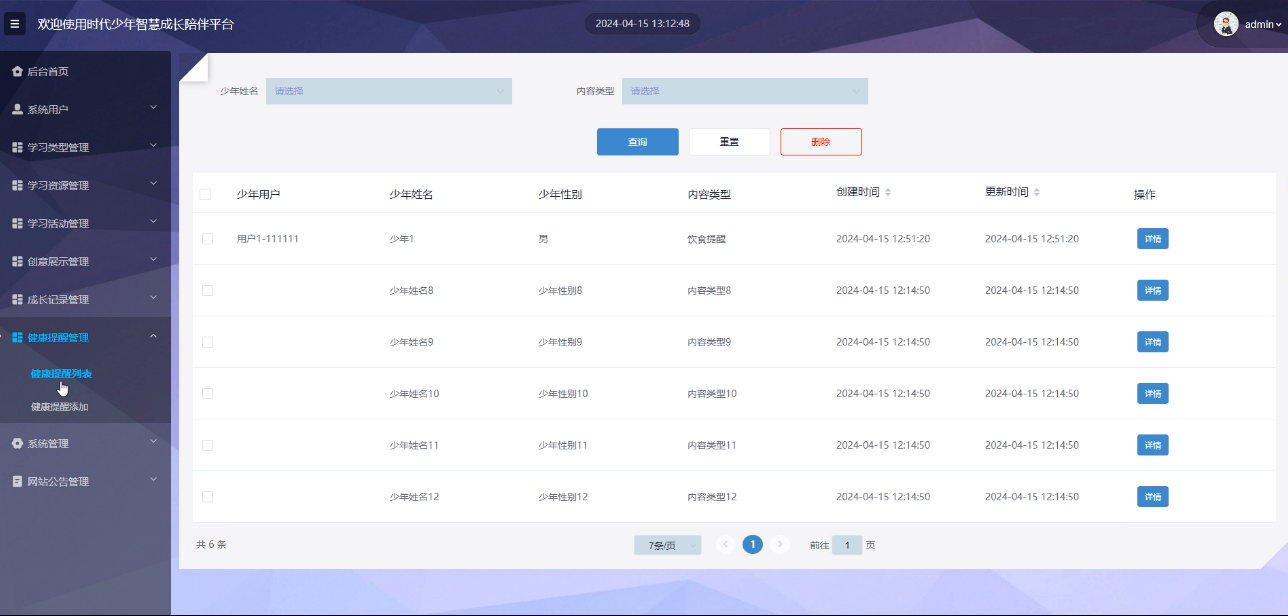Click the 前往 page number input

[x=847, y=545]
